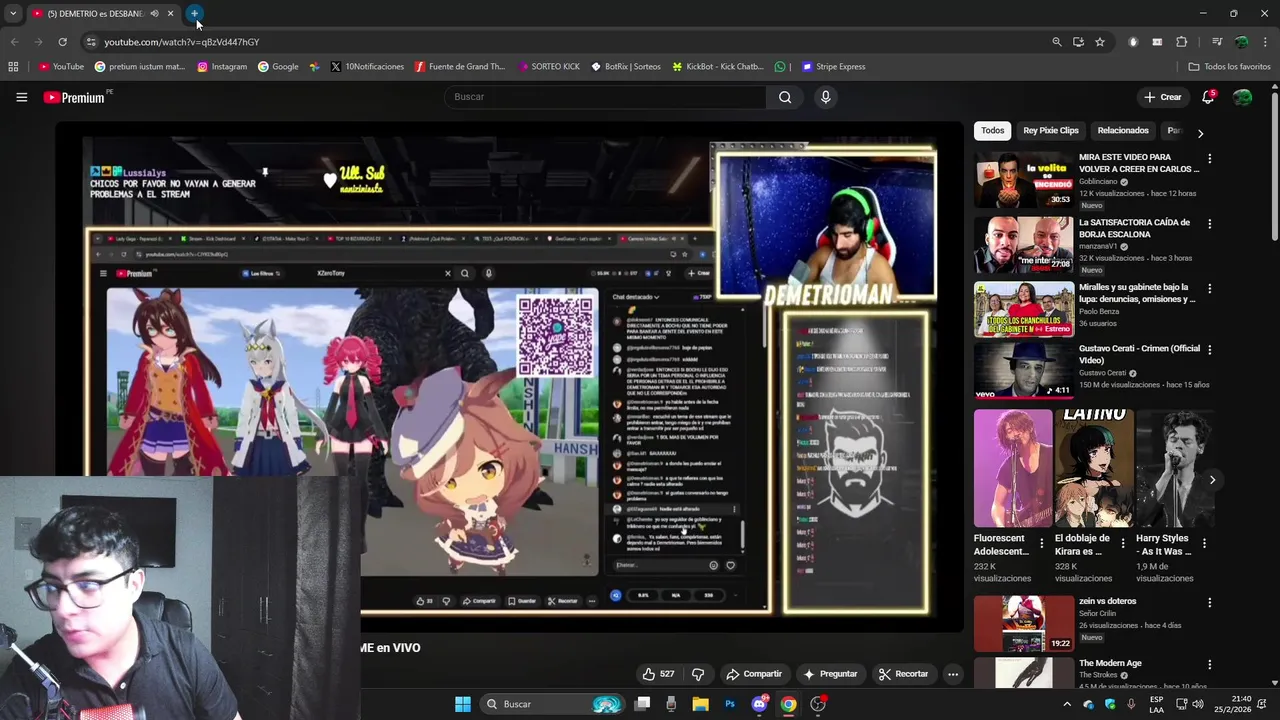
Task: Click the Crear button
Action: pyautogui.click(x=1163, y=97)
